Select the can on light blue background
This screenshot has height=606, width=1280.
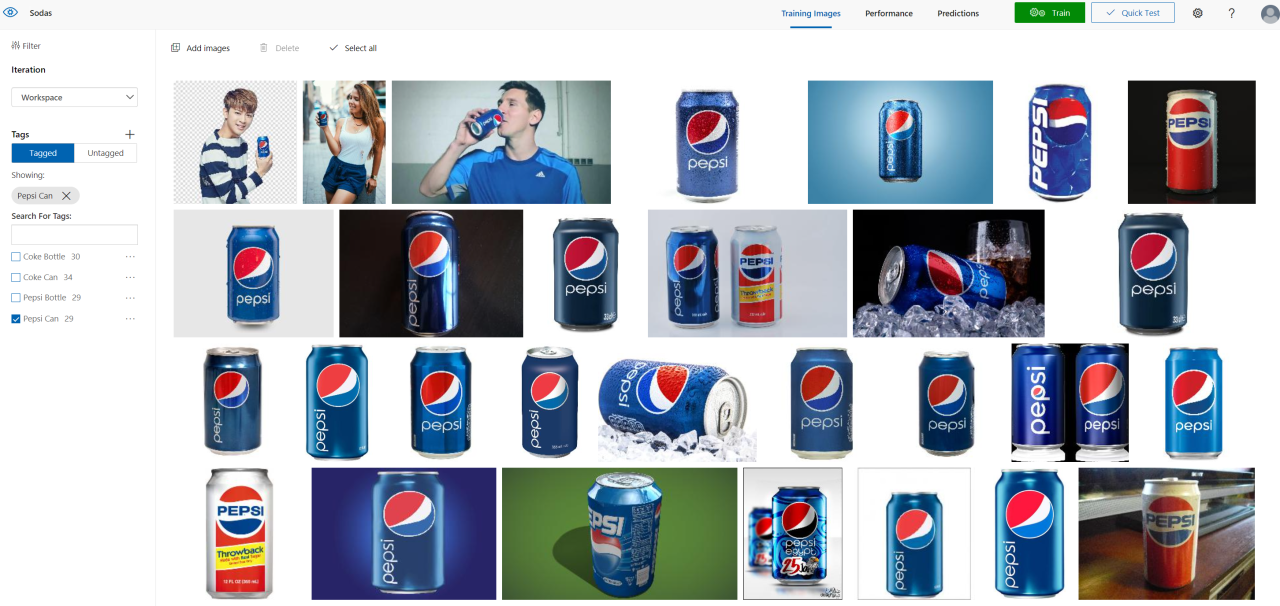pos(900,142)
